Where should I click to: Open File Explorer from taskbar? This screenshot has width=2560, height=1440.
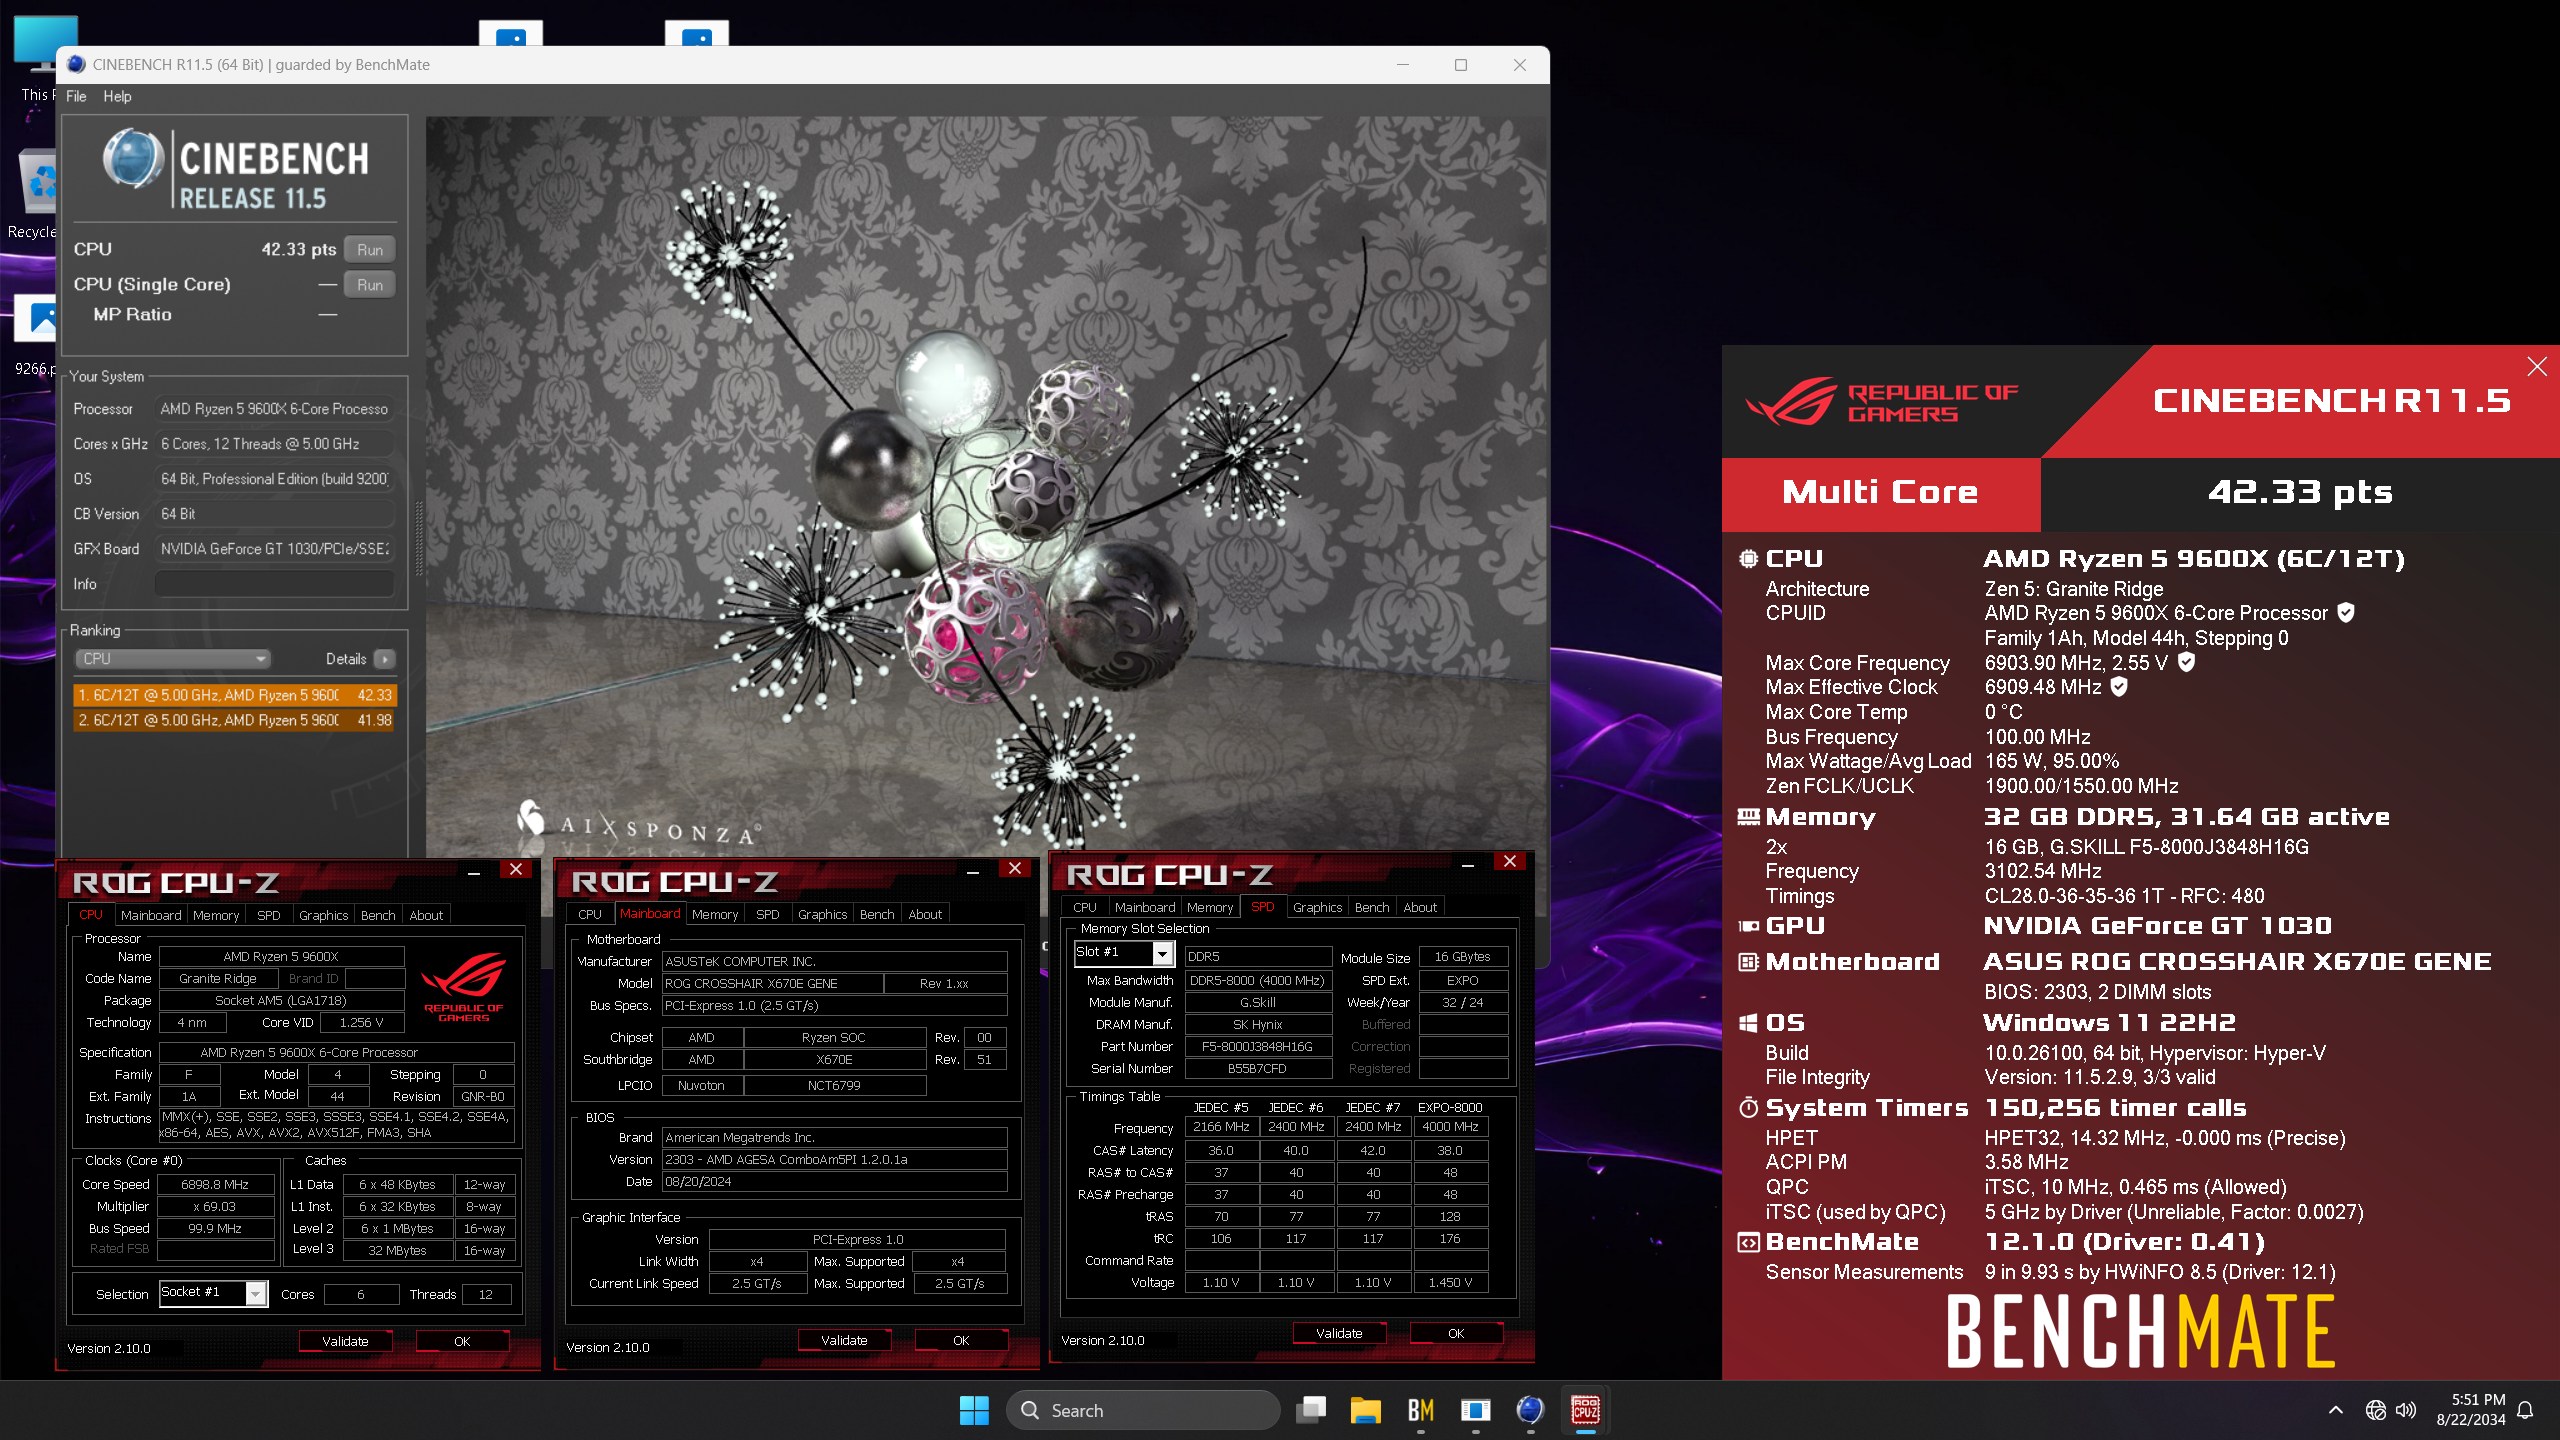[1365, 1410]
